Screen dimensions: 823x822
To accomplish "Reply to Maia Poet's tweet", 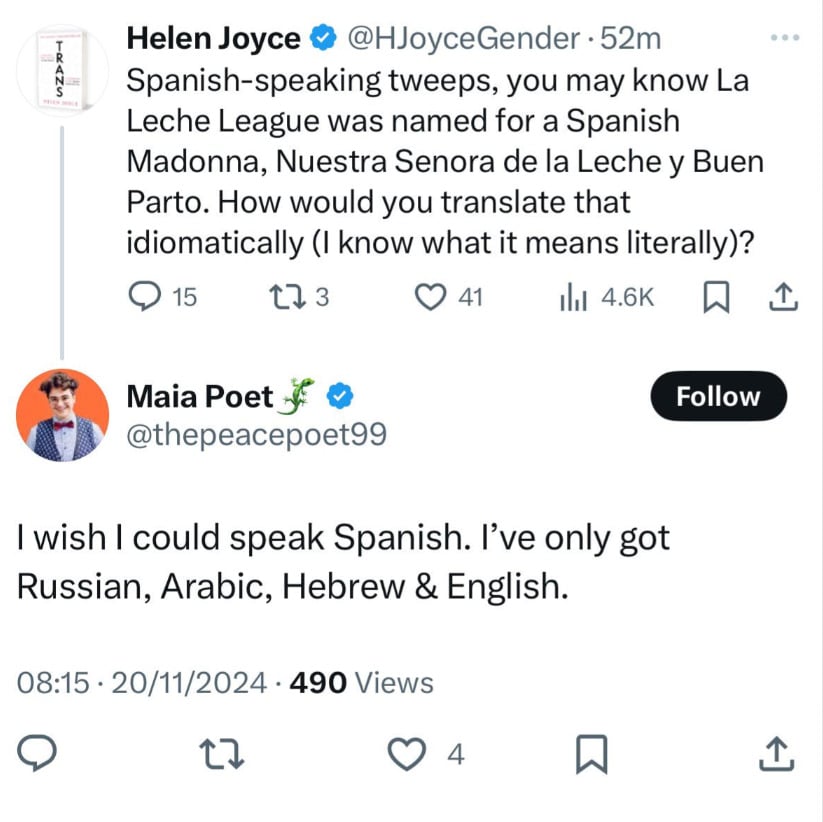I will [38, 753].
